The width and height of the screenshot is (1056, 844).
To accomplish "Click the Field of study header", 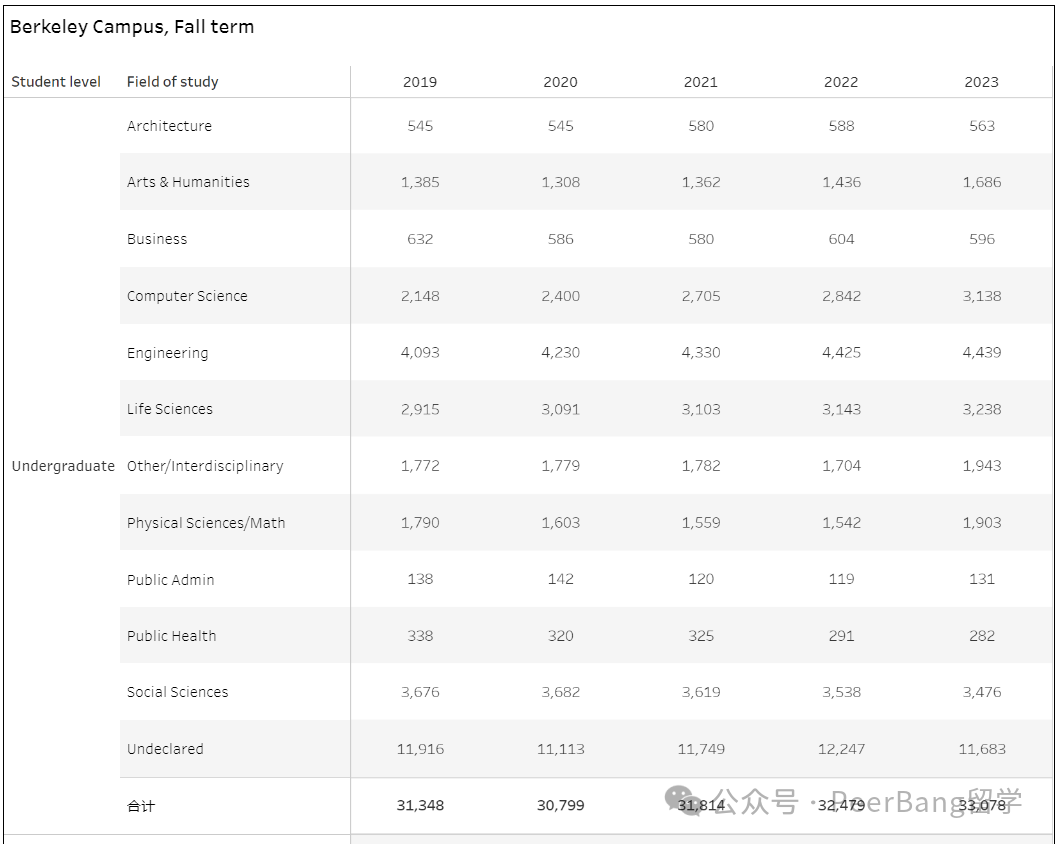I will (x=172, y=82).
